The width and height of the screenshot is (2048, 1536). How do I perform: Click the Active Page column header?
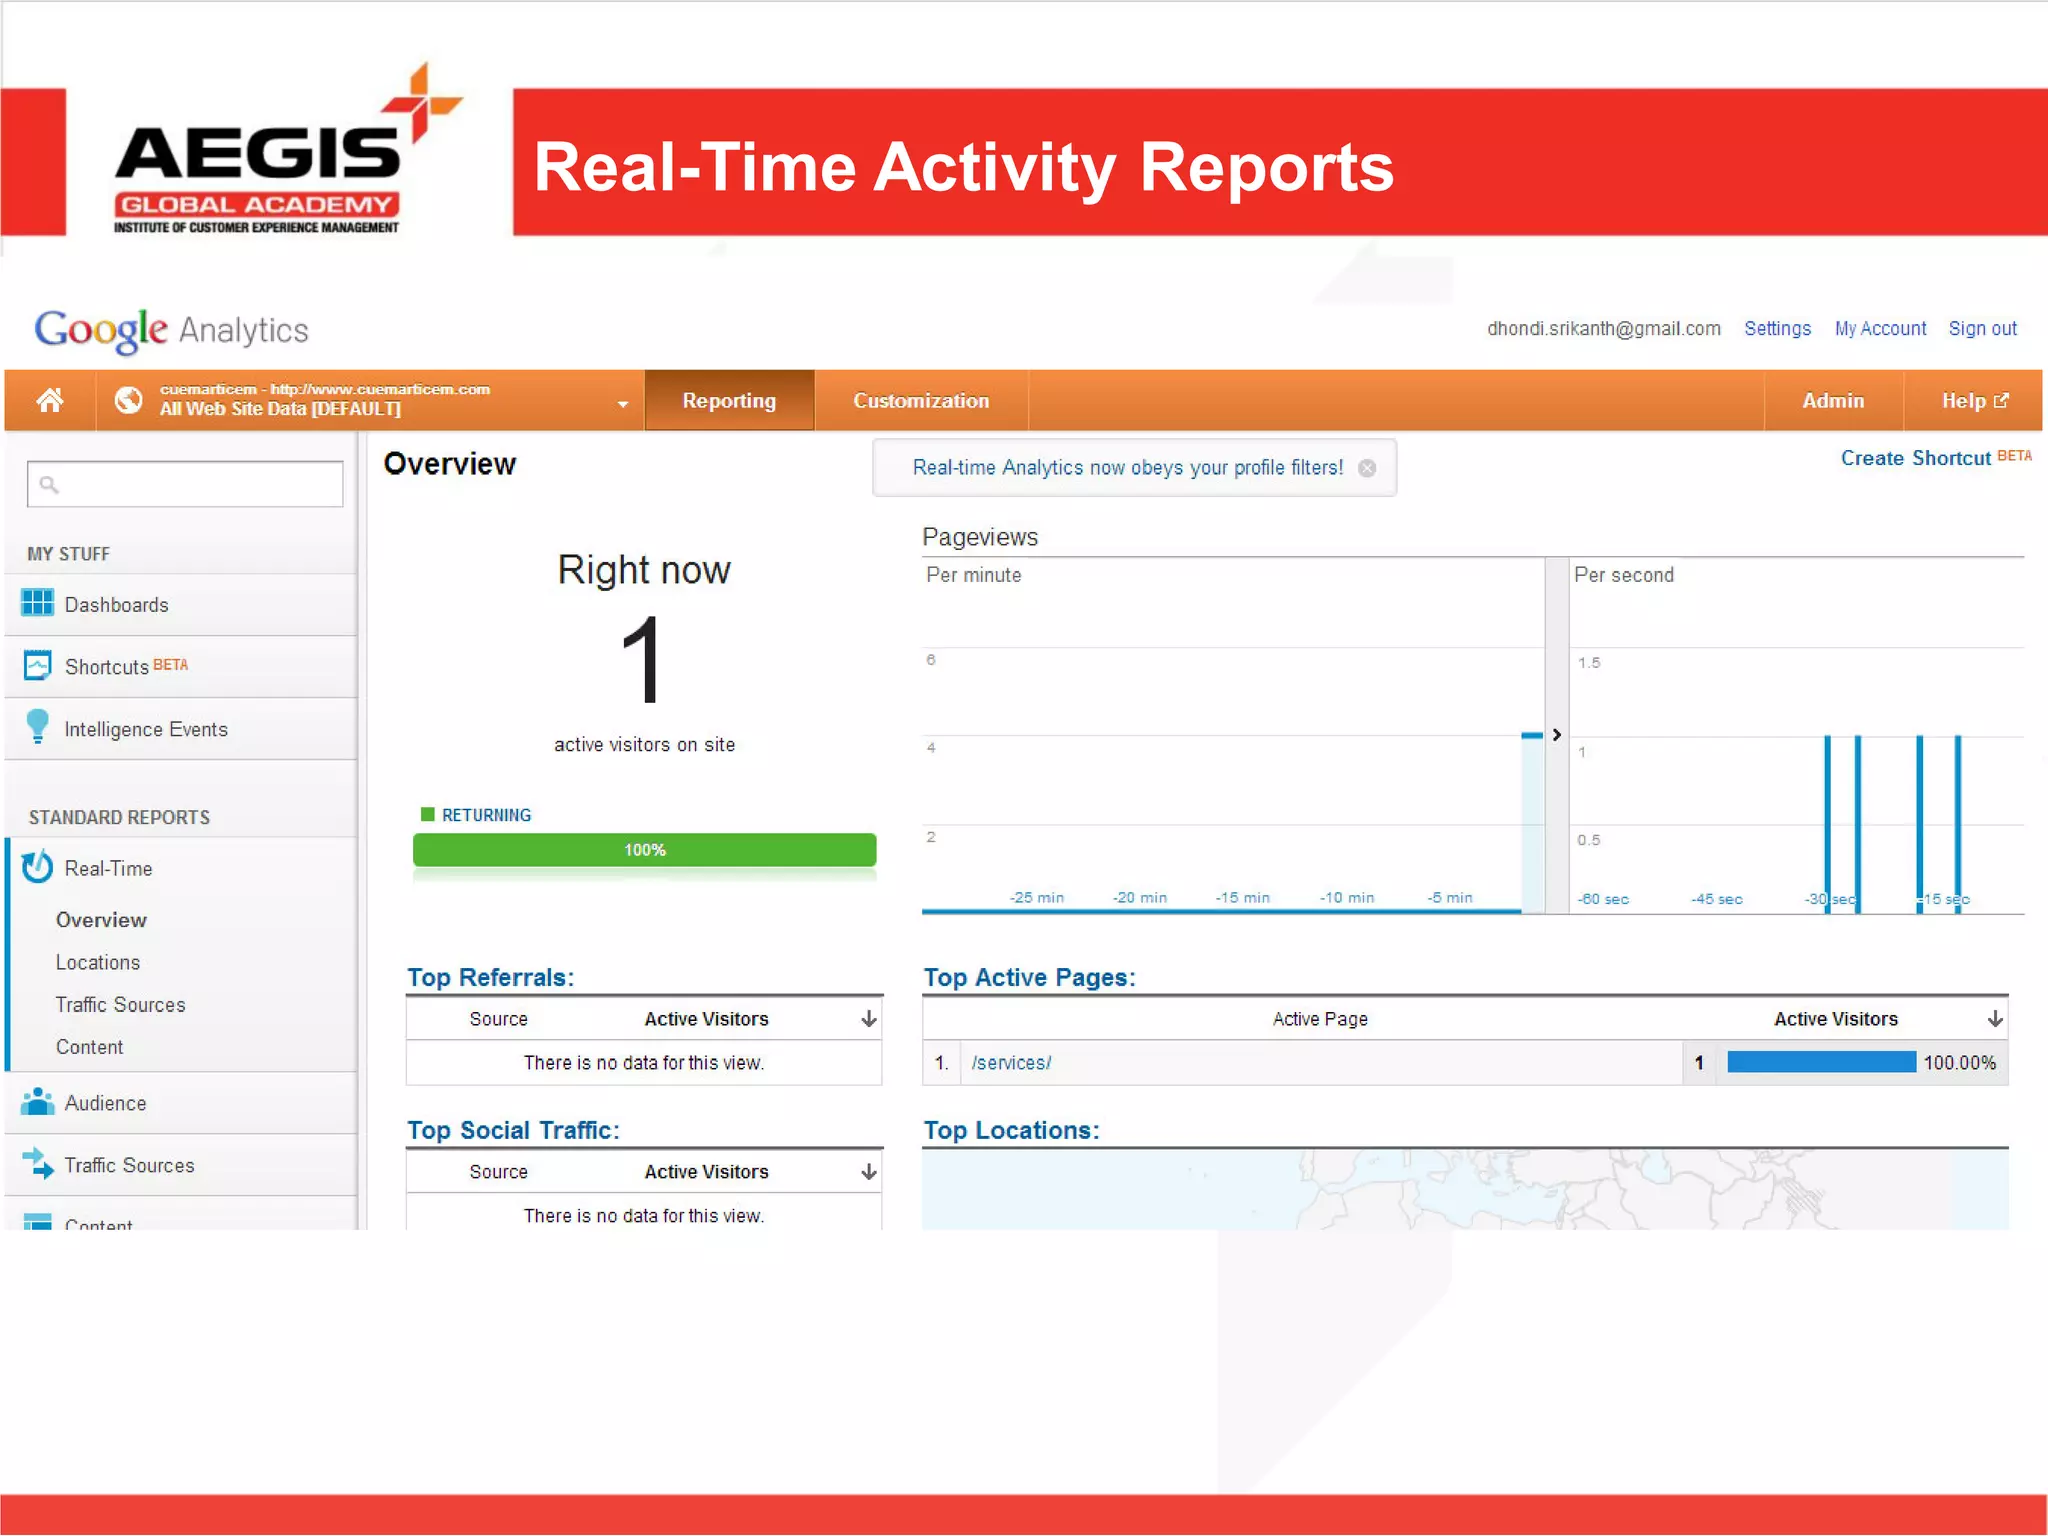click(x=1320, y=1019)
